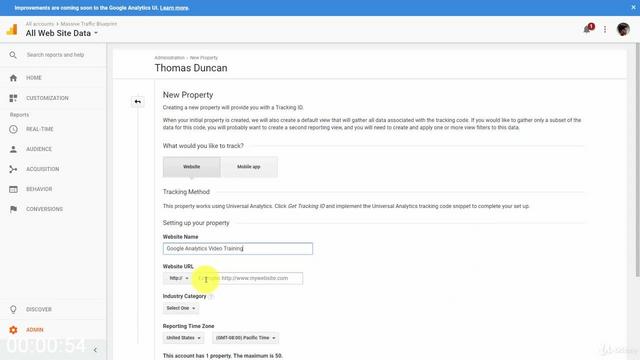Collapse the left sidebar with chevron
Screen dimensions: 640x360
click(95, 350)
